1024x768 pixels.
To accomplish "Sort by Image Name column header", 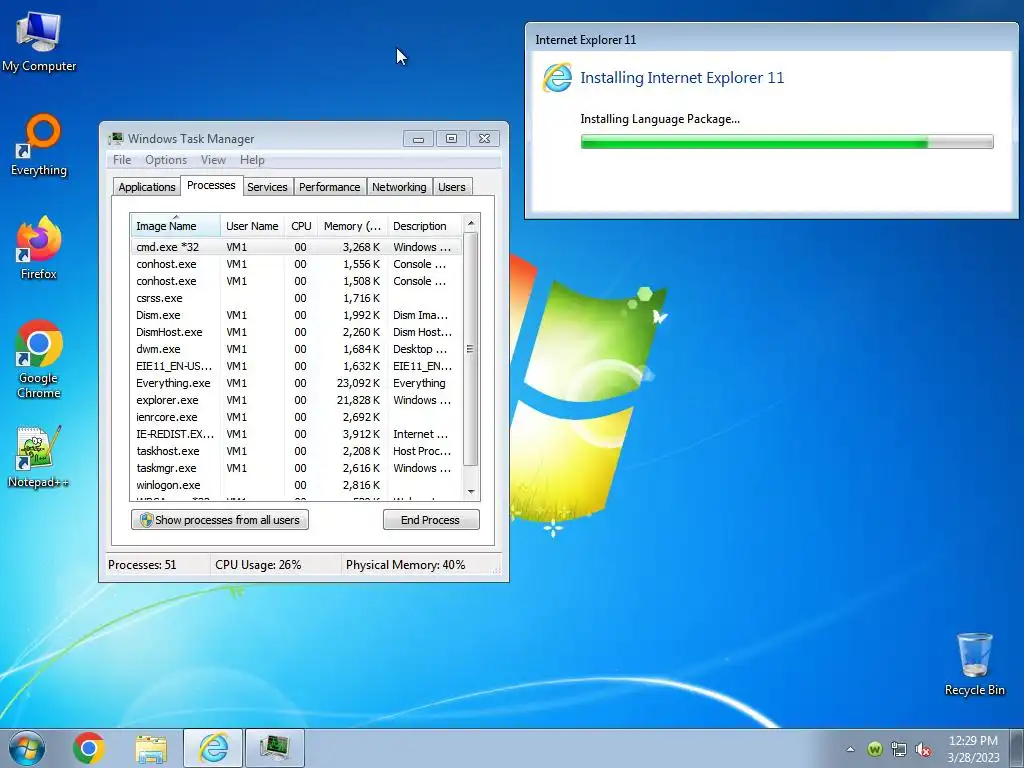I will pos(175,226).
